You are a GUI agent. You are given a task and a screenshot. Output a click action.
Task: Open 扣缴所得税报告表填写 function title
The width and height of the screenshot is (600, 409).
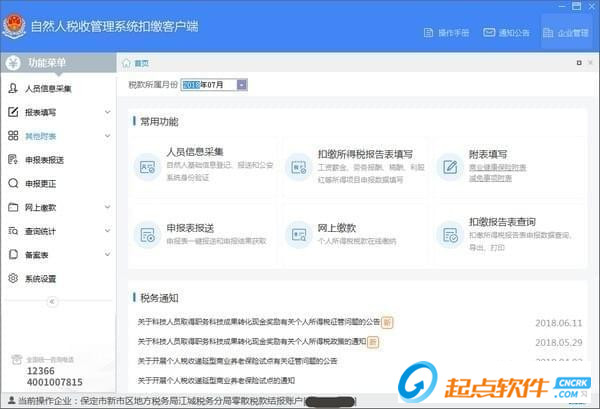click(x=365, y=154)
